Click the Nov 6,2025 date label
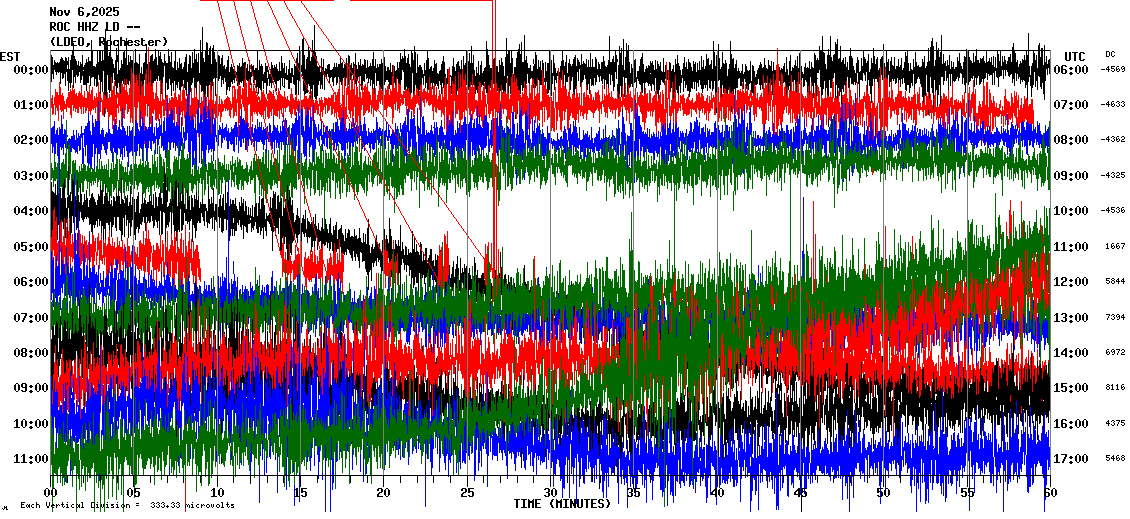Viewport: 1130px width, 519px height. pyautogui.click(x=84, y=12)
